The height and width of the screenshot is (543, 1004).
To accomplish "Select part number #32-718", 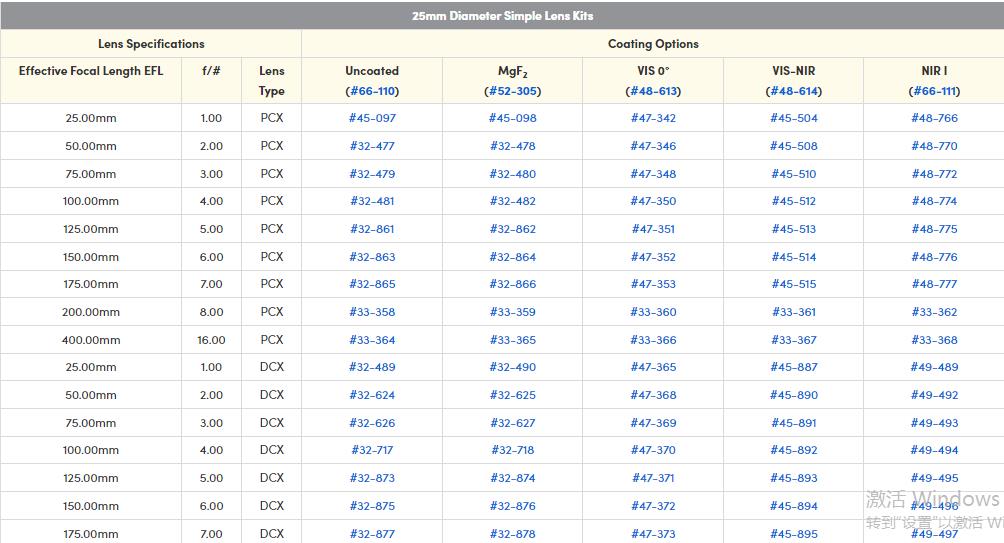I will (x=512, y=450).
